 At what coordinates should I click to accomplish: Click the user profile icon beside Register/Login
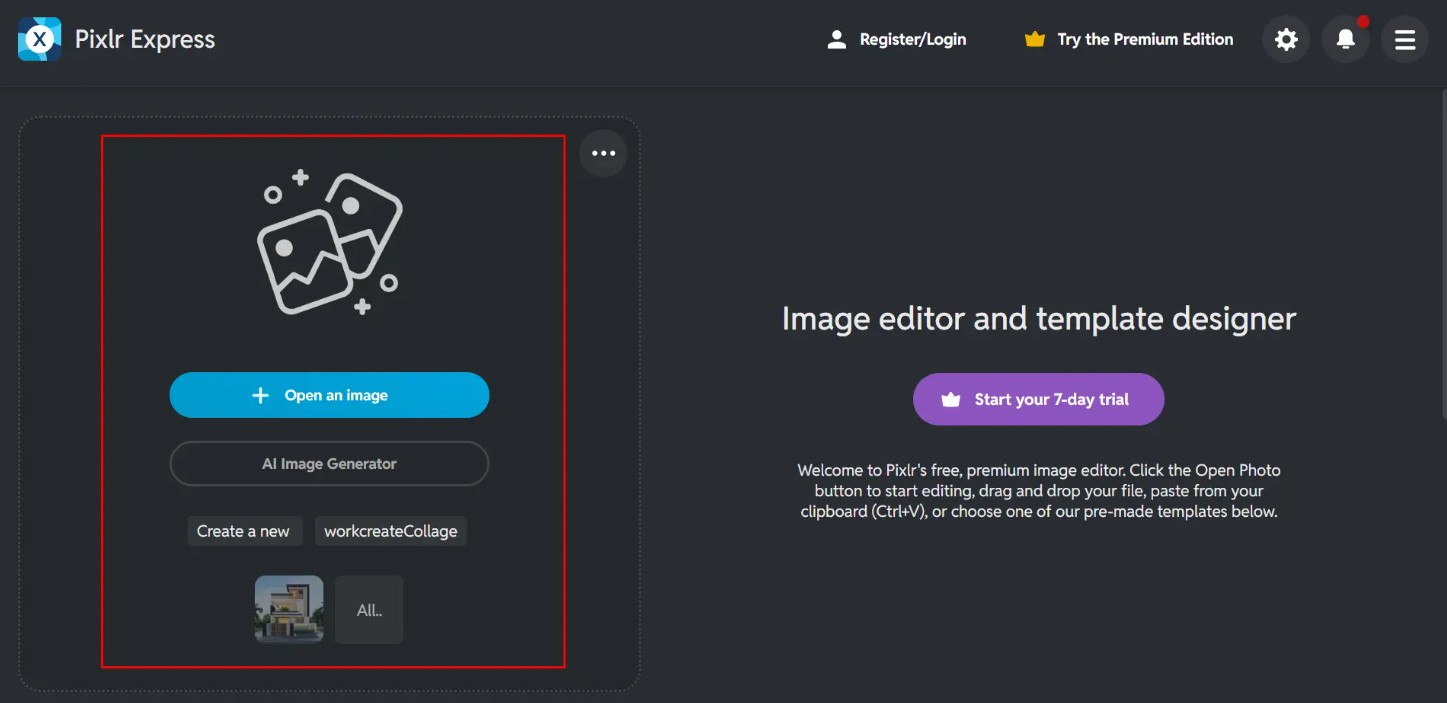837,39
